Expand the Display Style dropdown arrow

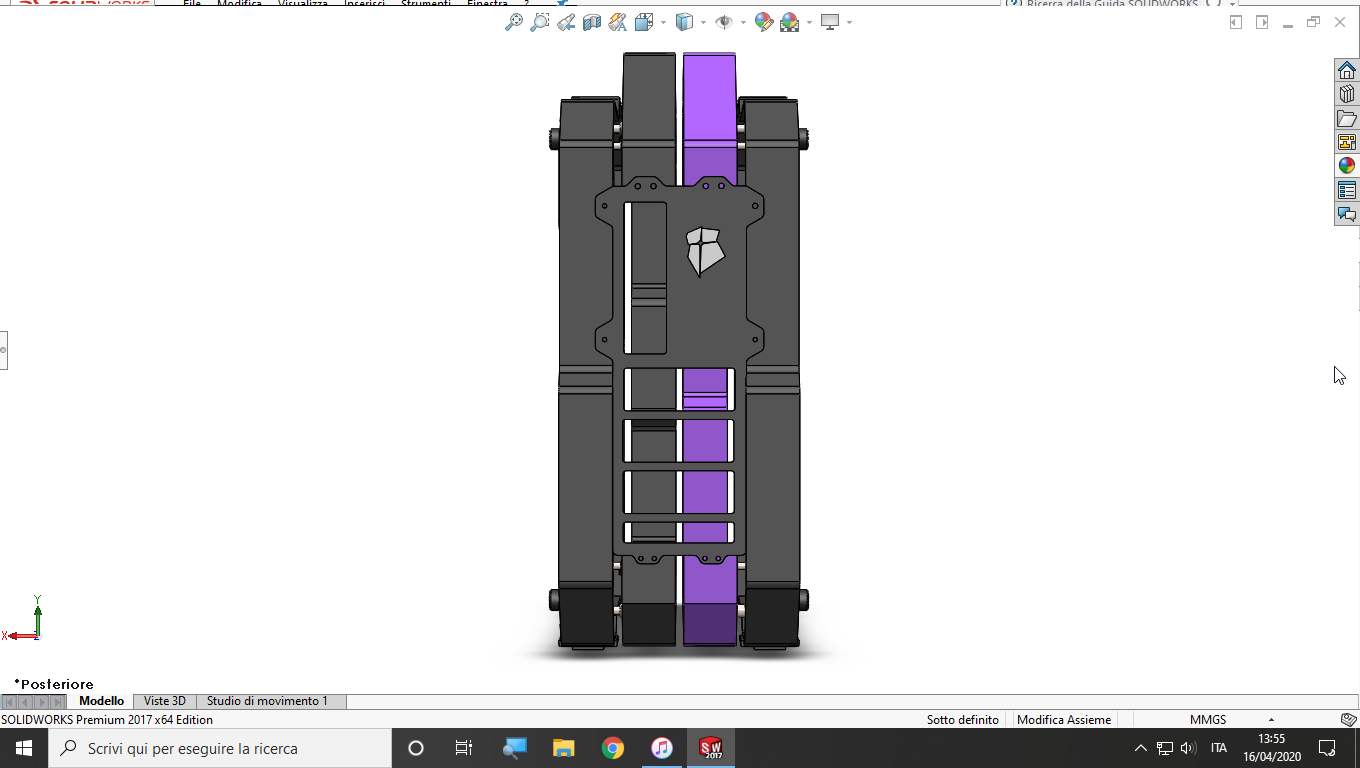point(703,22)
